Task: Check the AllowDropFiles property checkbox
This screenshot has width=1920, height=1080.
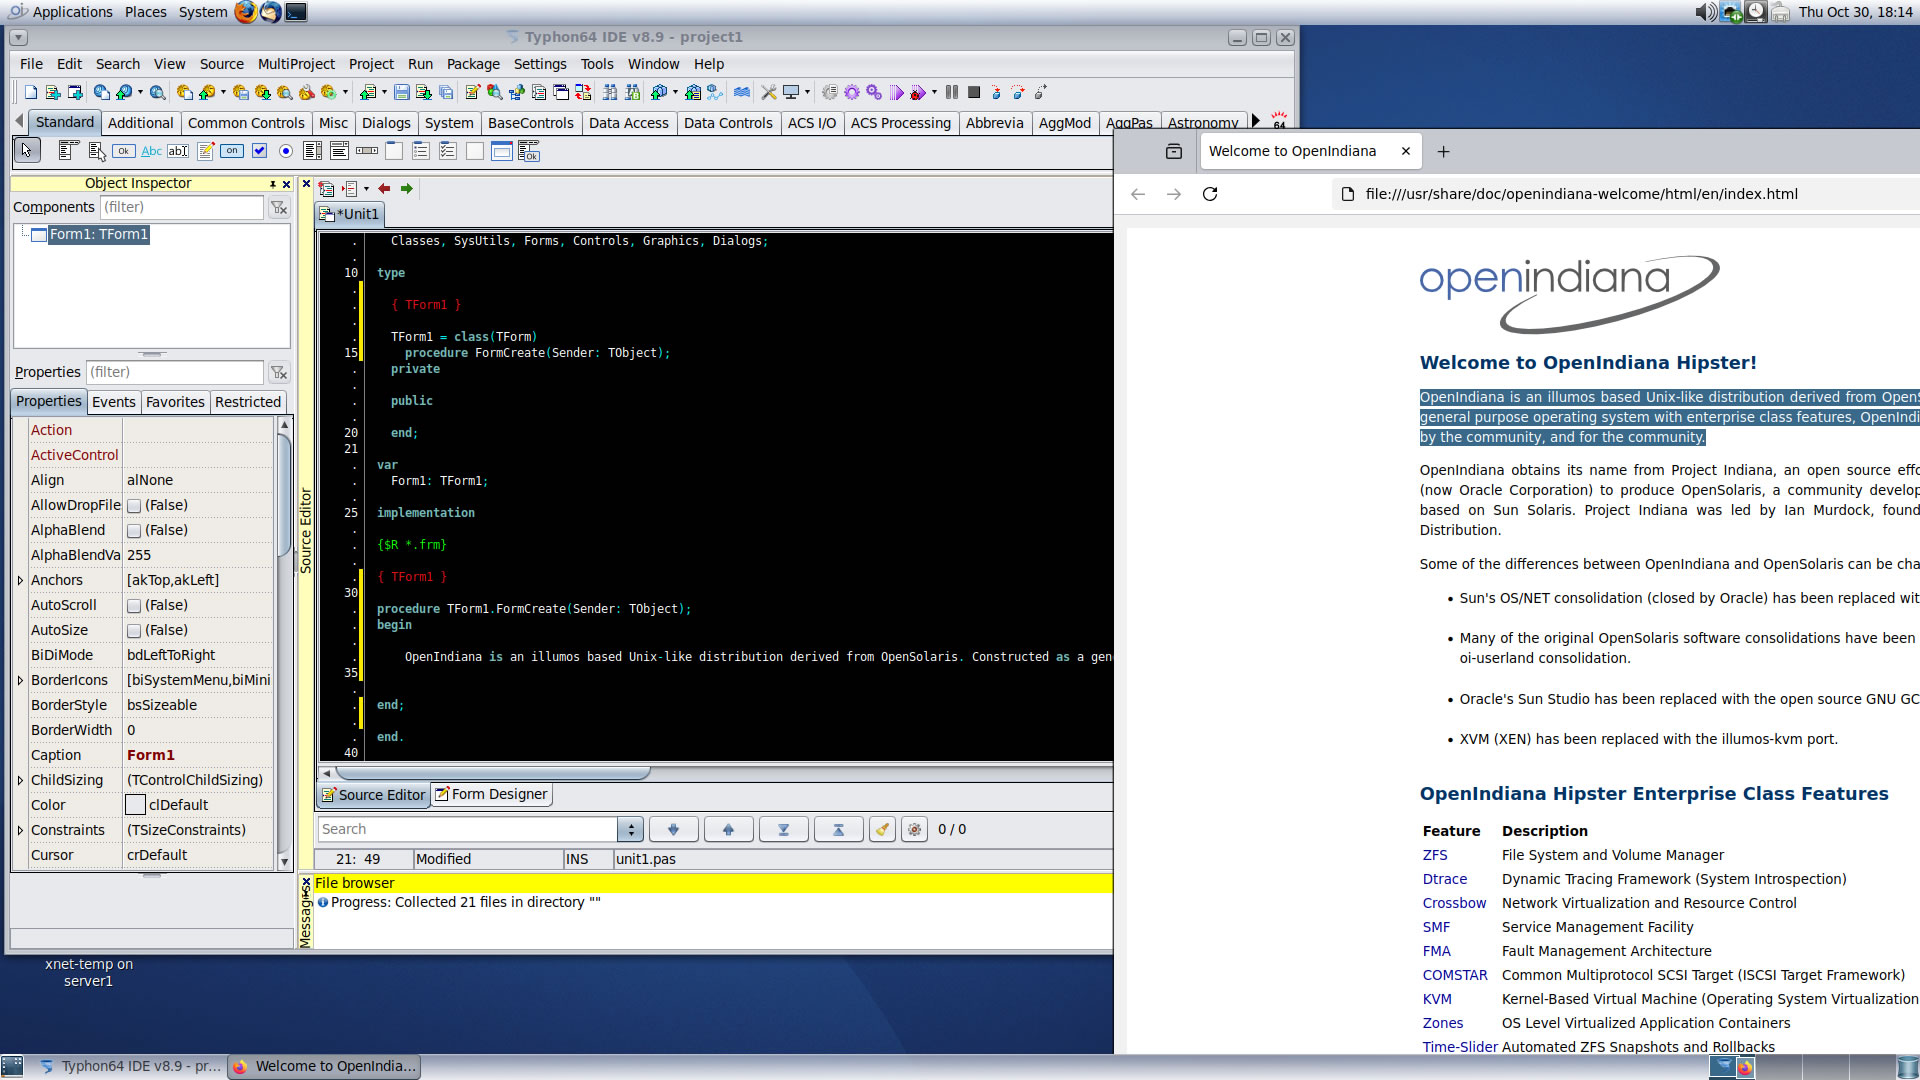Action: point(134,506)
